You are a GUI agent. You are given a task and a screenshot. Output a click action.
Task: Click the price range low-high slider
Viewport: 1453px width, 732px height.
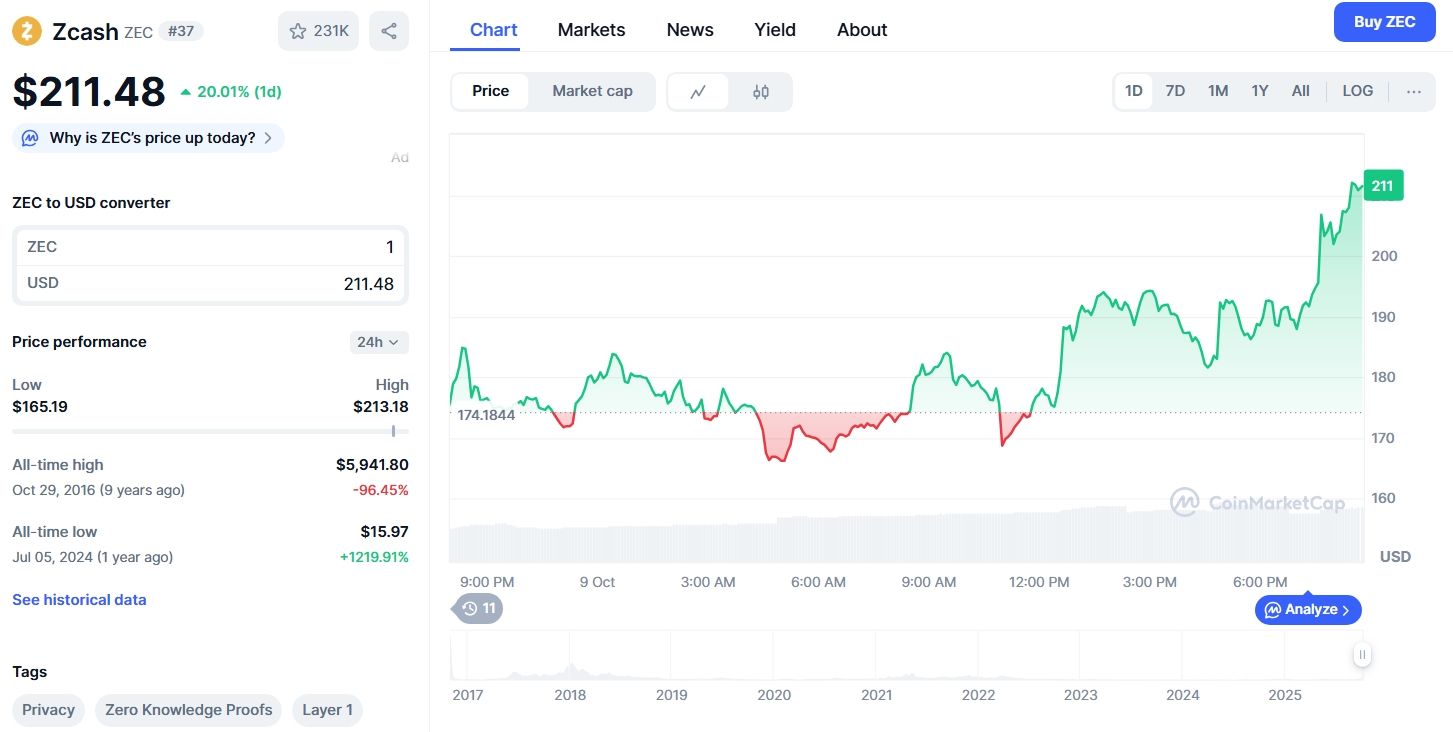pos(210,431)
